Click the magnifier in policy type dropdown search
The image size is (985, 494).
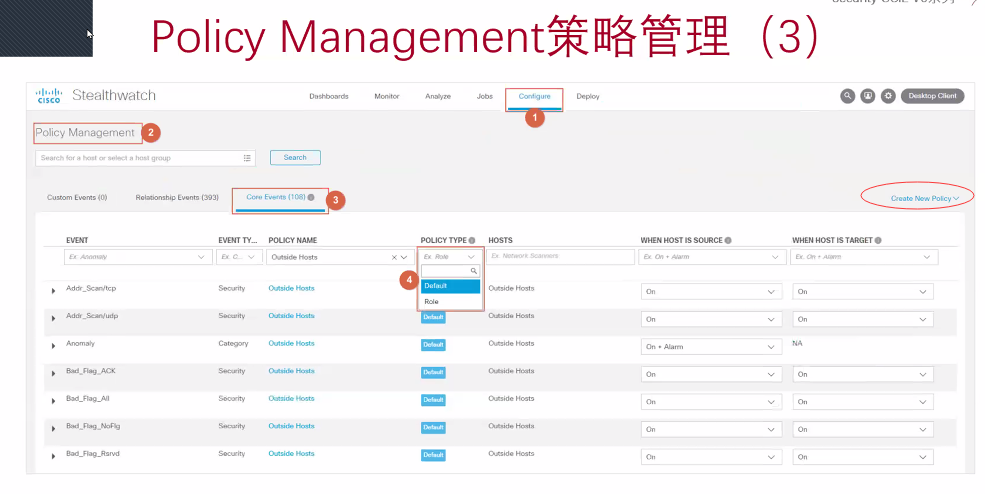coord(474,271)
